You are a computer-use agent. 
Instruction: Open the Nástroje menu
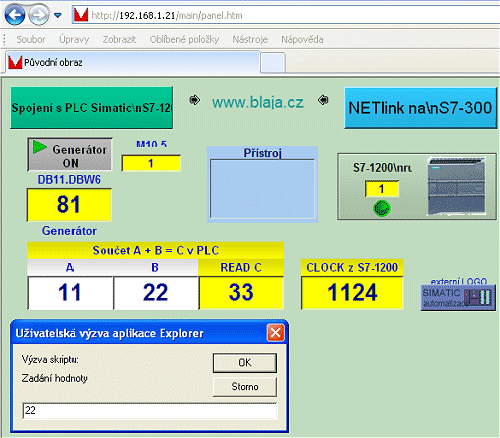click(250, 40)
